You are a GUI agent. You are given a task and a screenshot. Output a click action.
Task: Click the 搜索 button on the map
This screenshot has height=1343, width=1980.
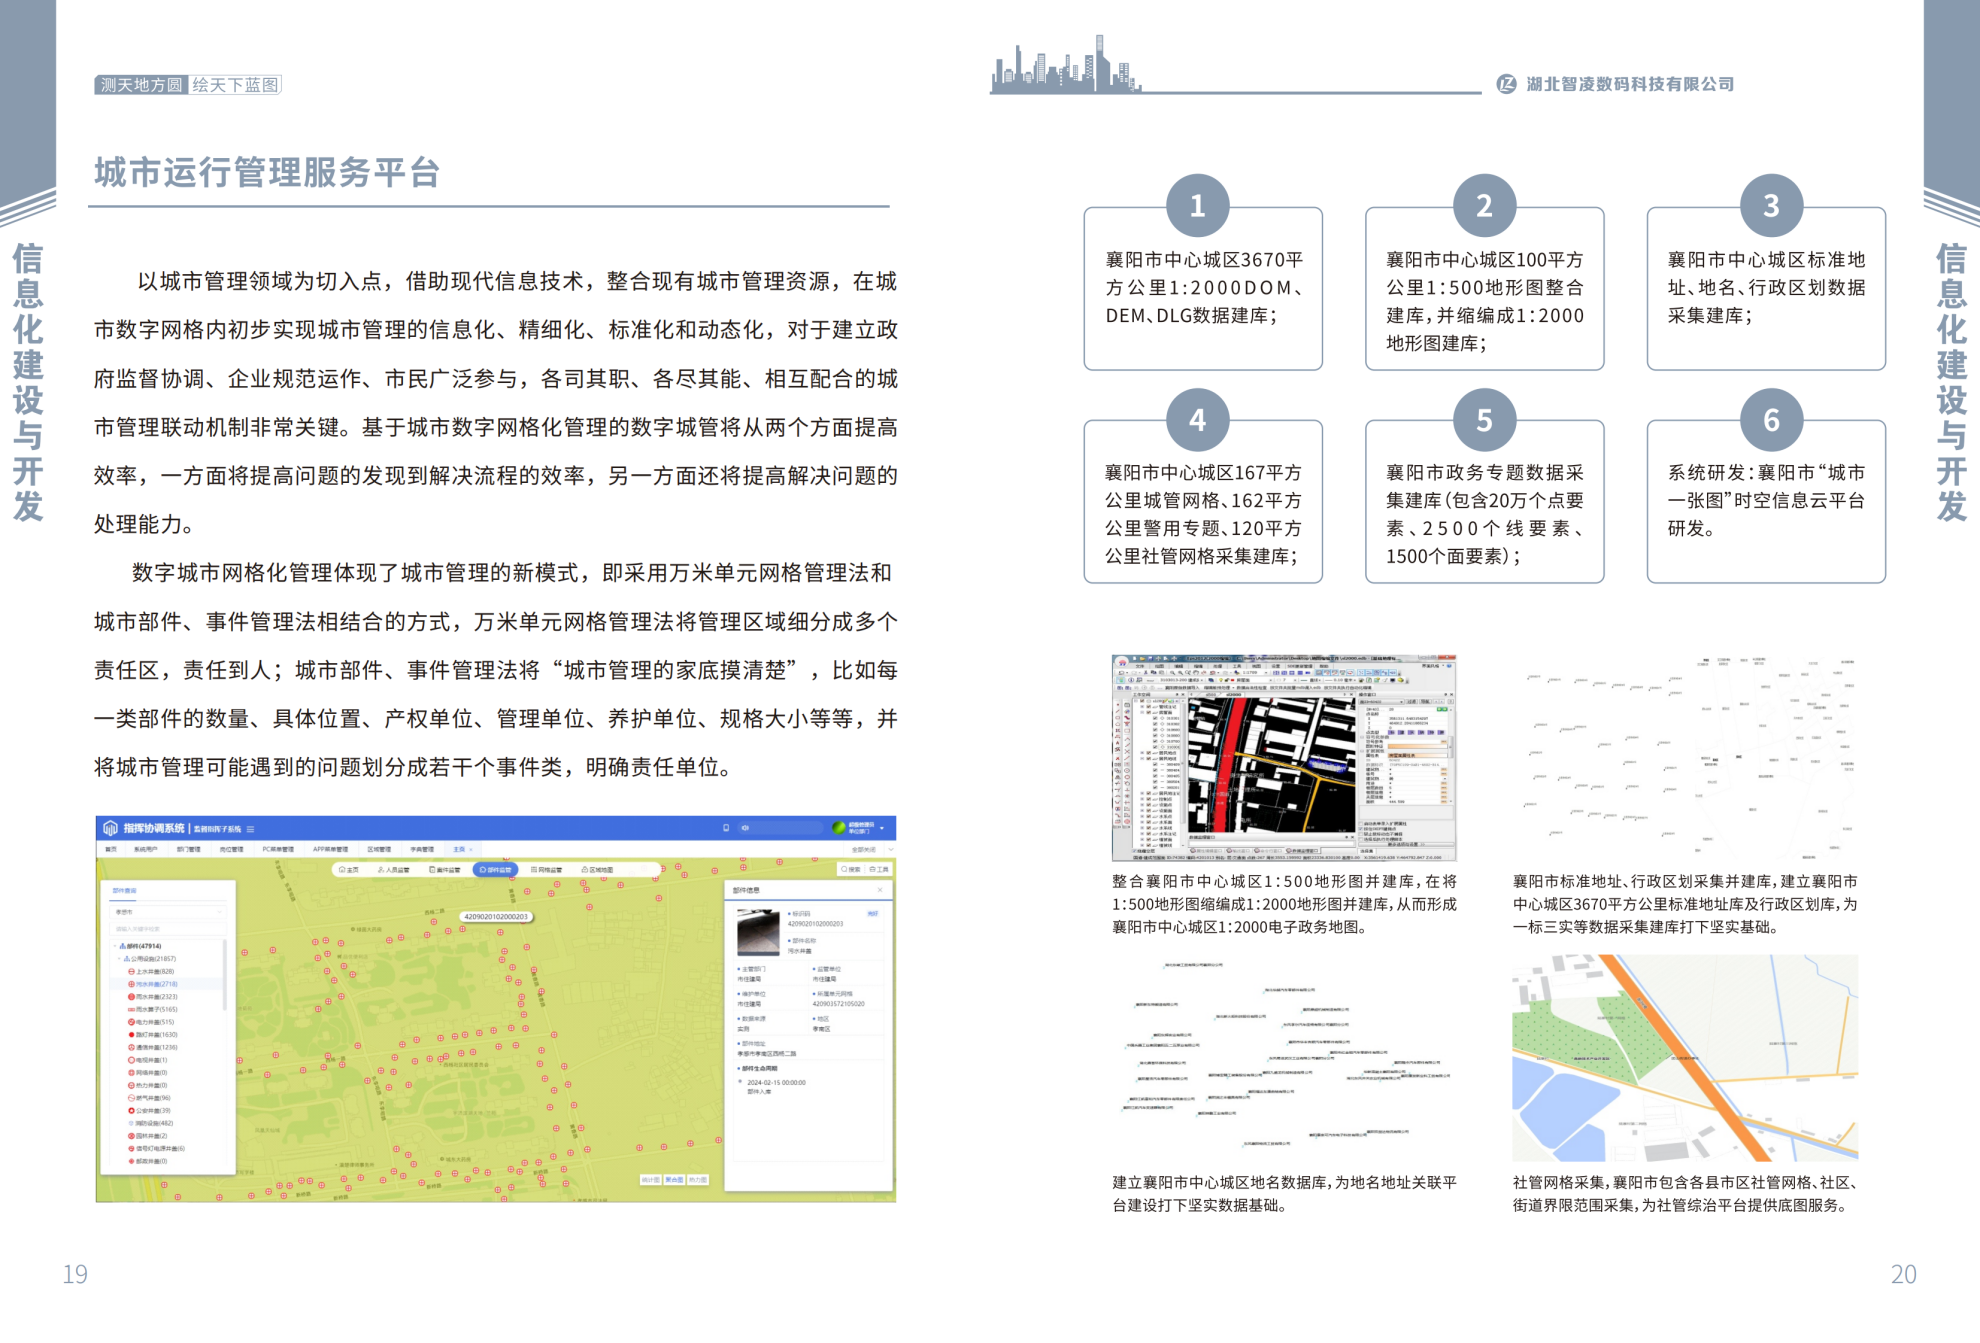click(x=851, y=870)
